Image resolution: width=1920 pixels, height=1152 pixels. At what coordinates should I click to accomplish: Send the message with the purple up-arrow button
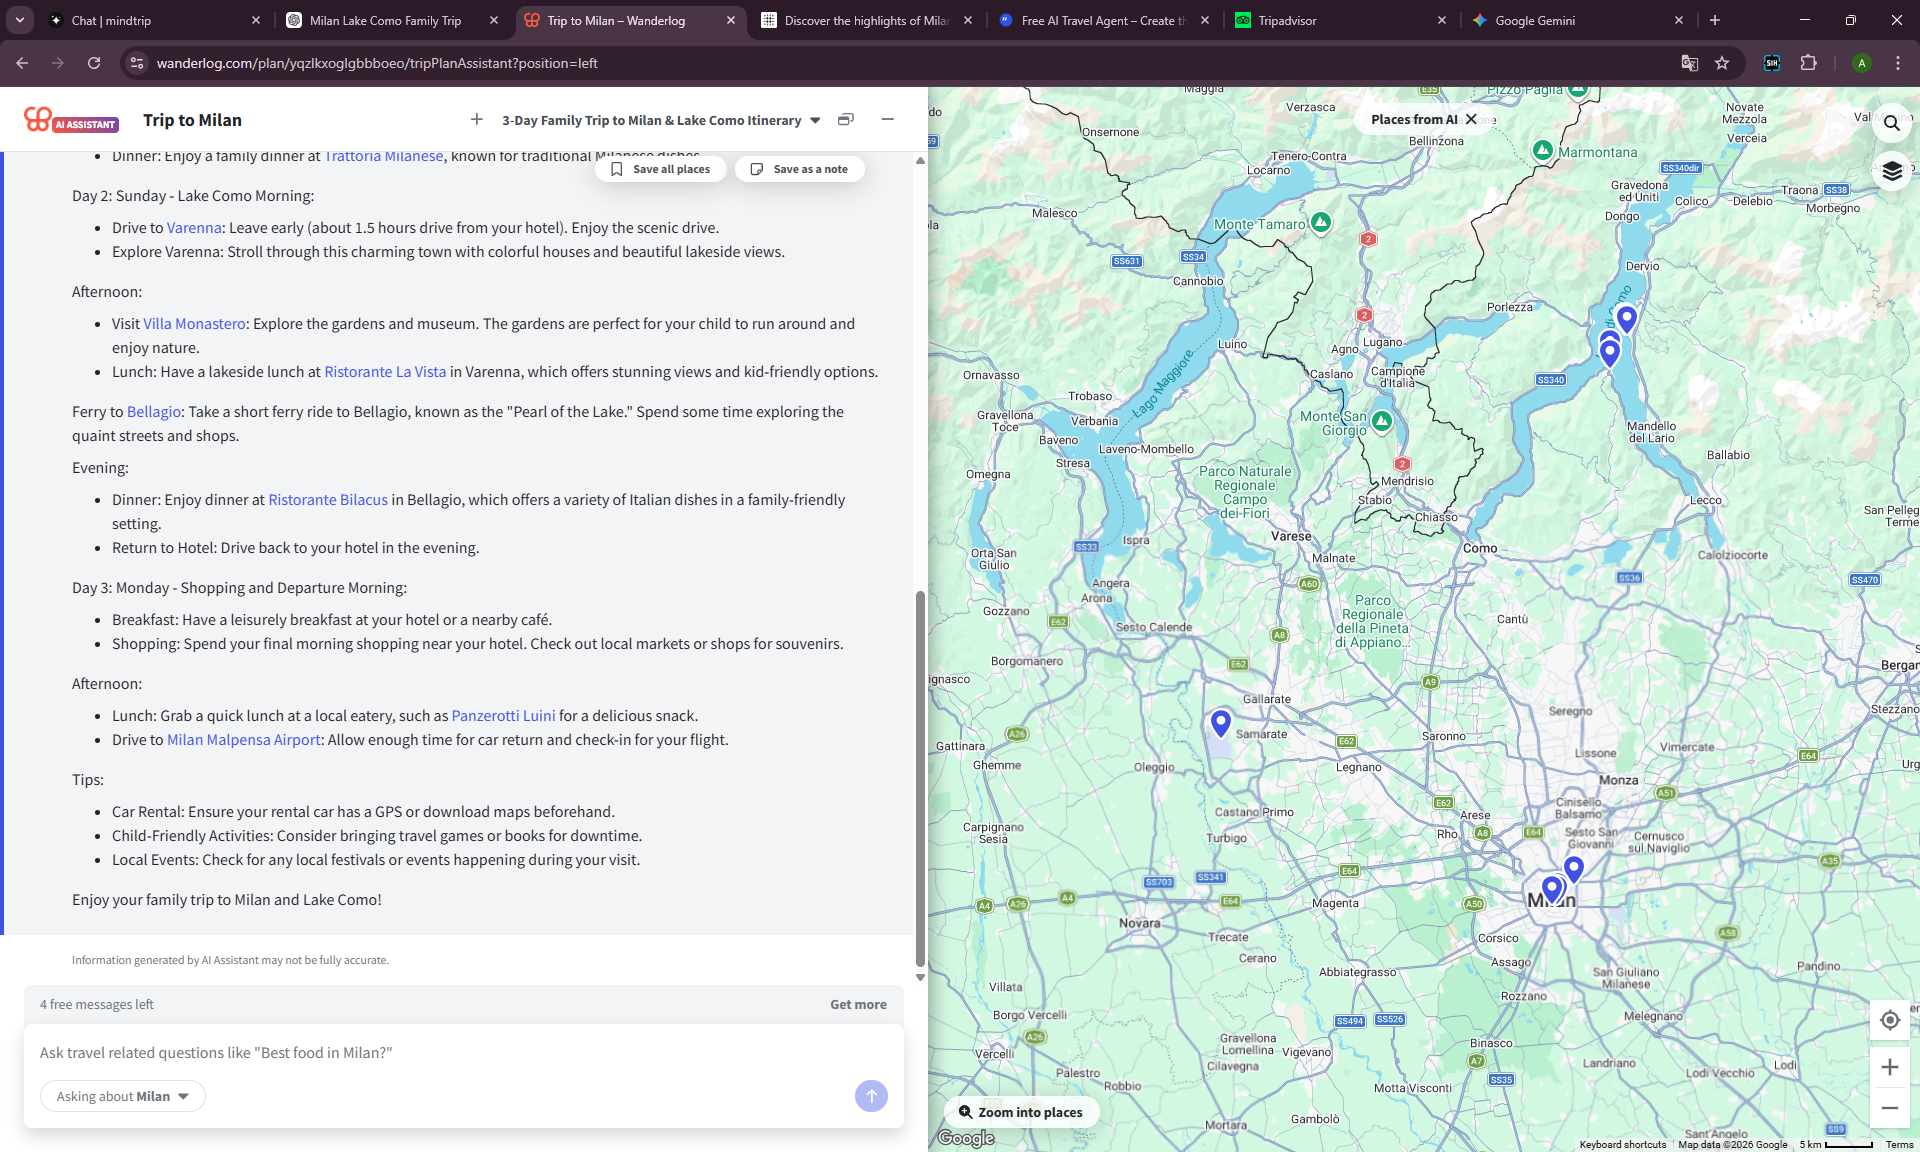pos(871,1096)
